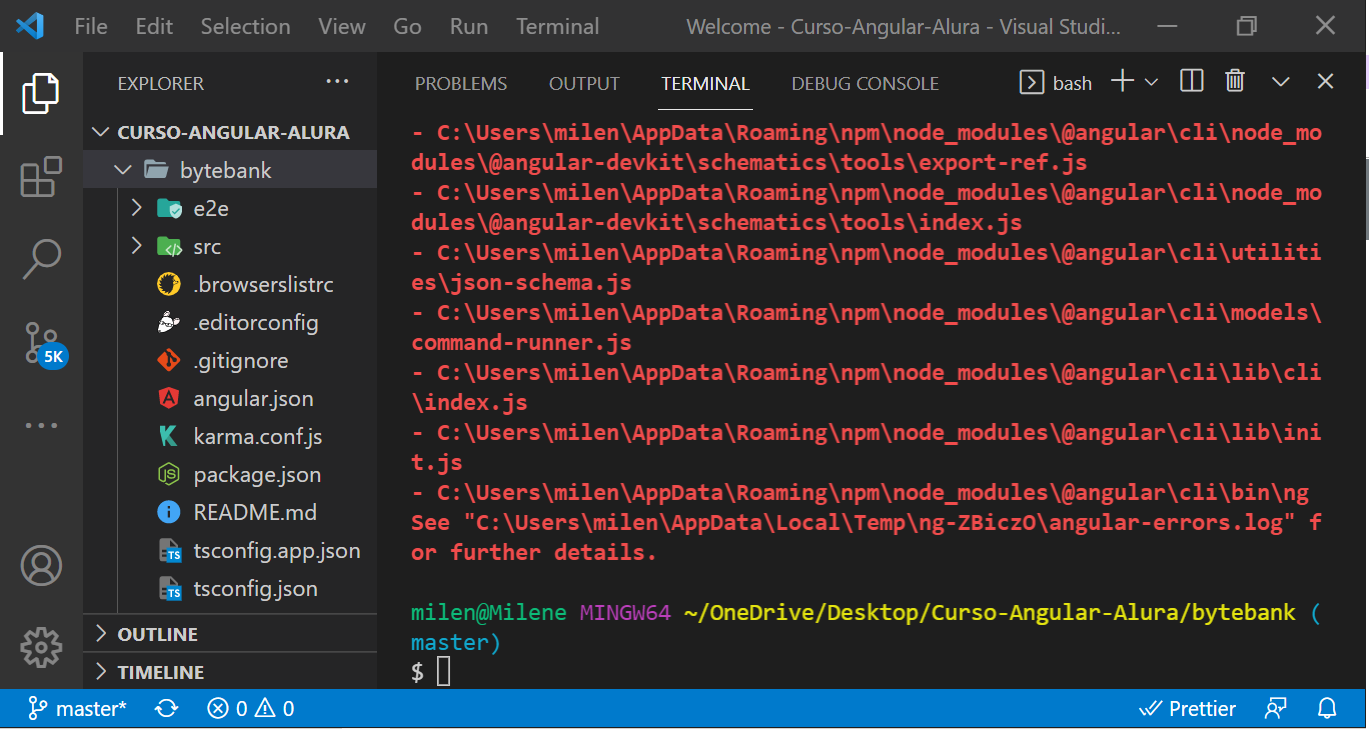The width and height of the screenshot is (1369, 729).
Task: Synchronize changes icon in status bar
Action: tap(166, 709)
